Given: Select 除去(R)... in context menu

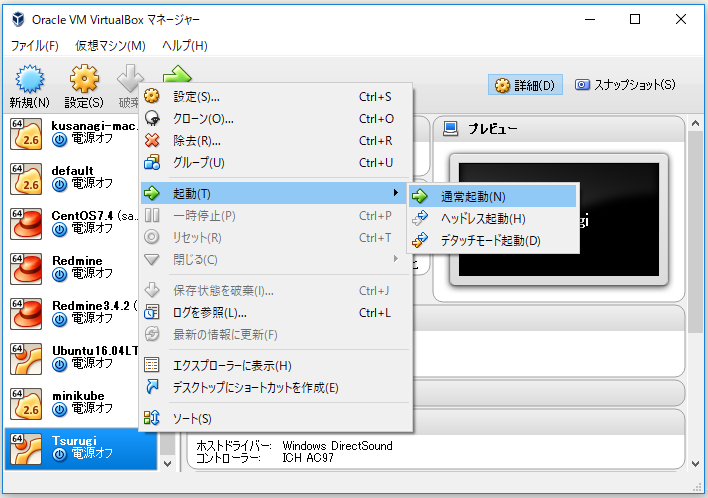Looking at the screenshot, I should (275, 140).
